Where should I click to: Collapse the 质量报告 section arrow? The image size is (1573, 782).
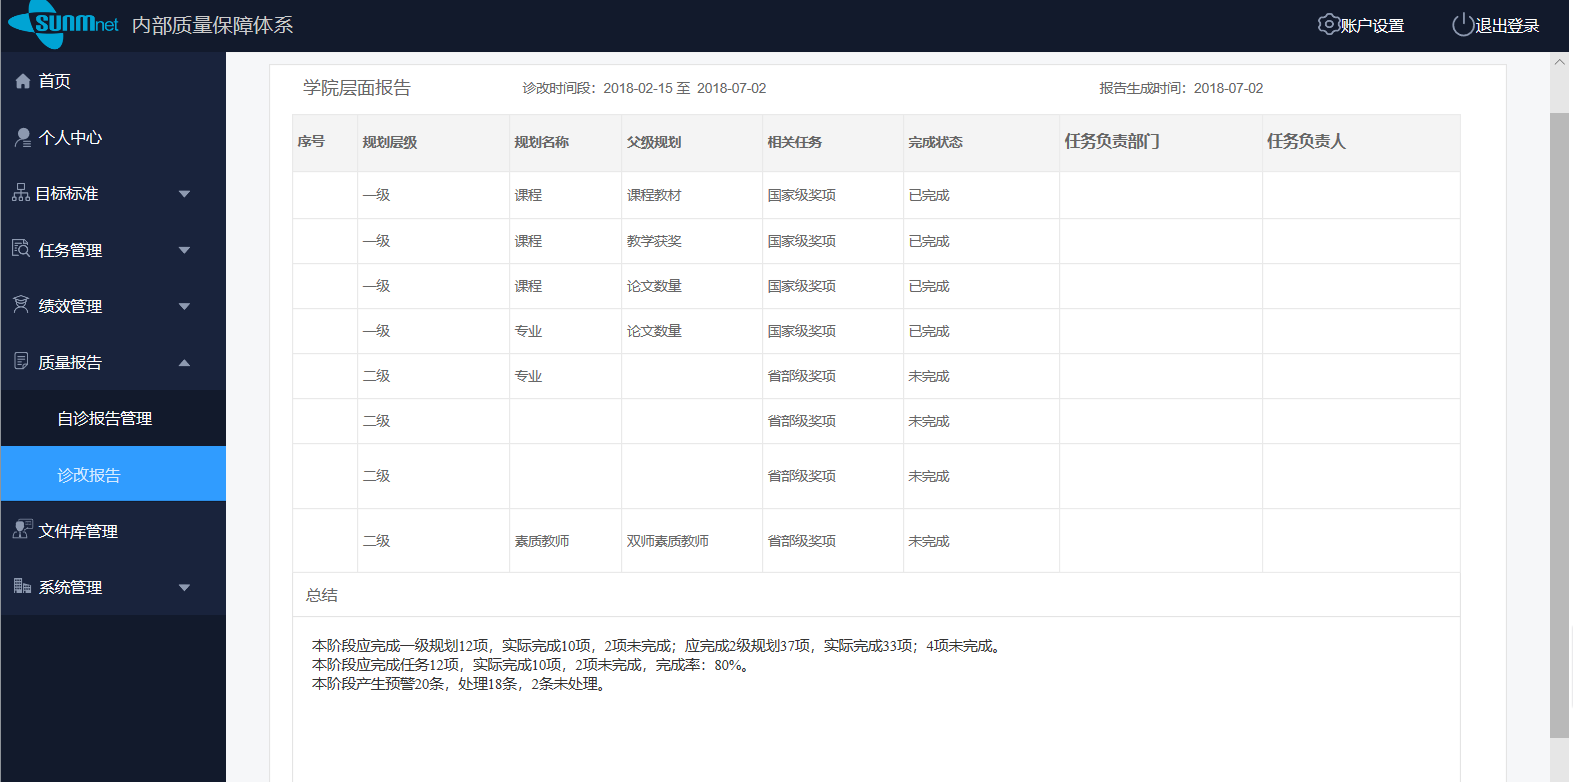[x=184, y=362]
